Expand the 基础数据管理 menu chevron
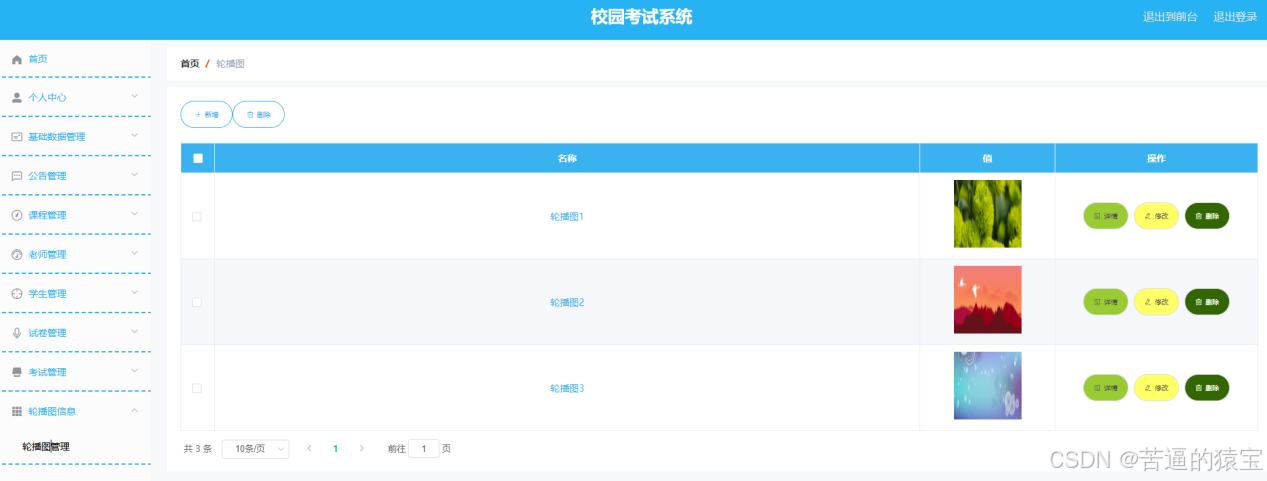 pyautogui.click(x=135, y=136)
